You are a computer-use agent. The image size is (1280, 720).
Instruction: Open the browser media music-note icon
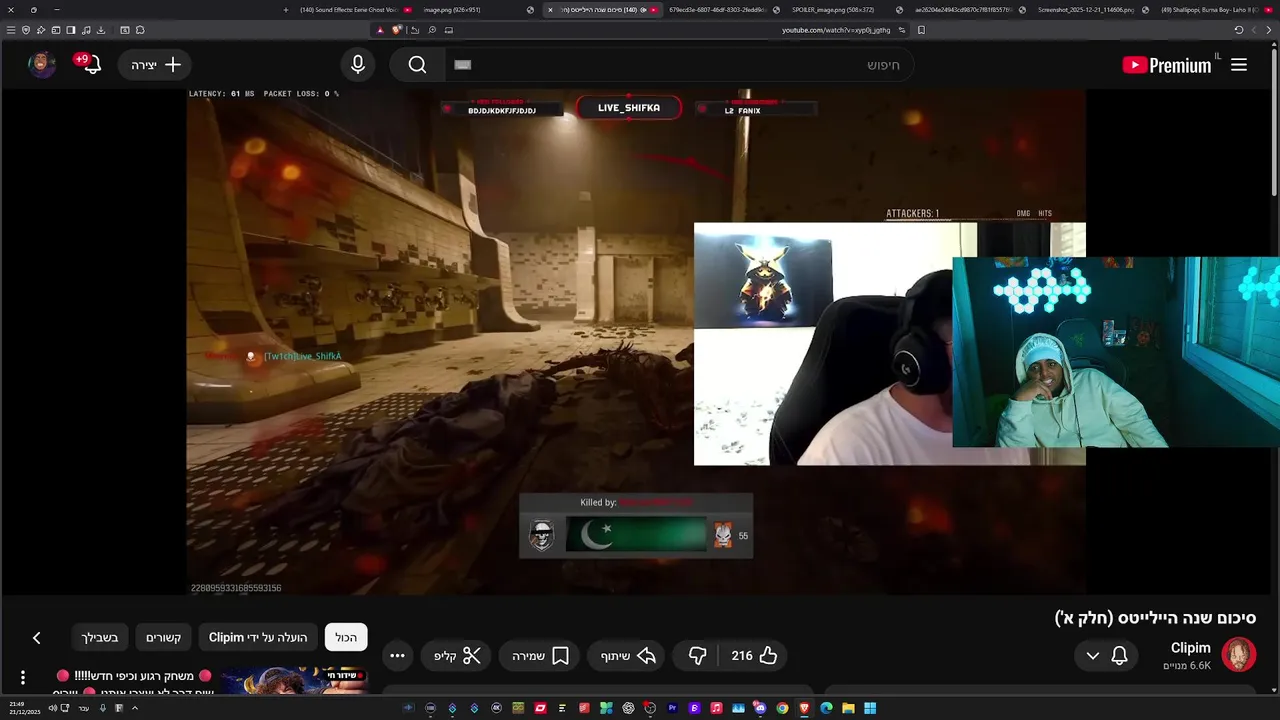pos(86,30)
